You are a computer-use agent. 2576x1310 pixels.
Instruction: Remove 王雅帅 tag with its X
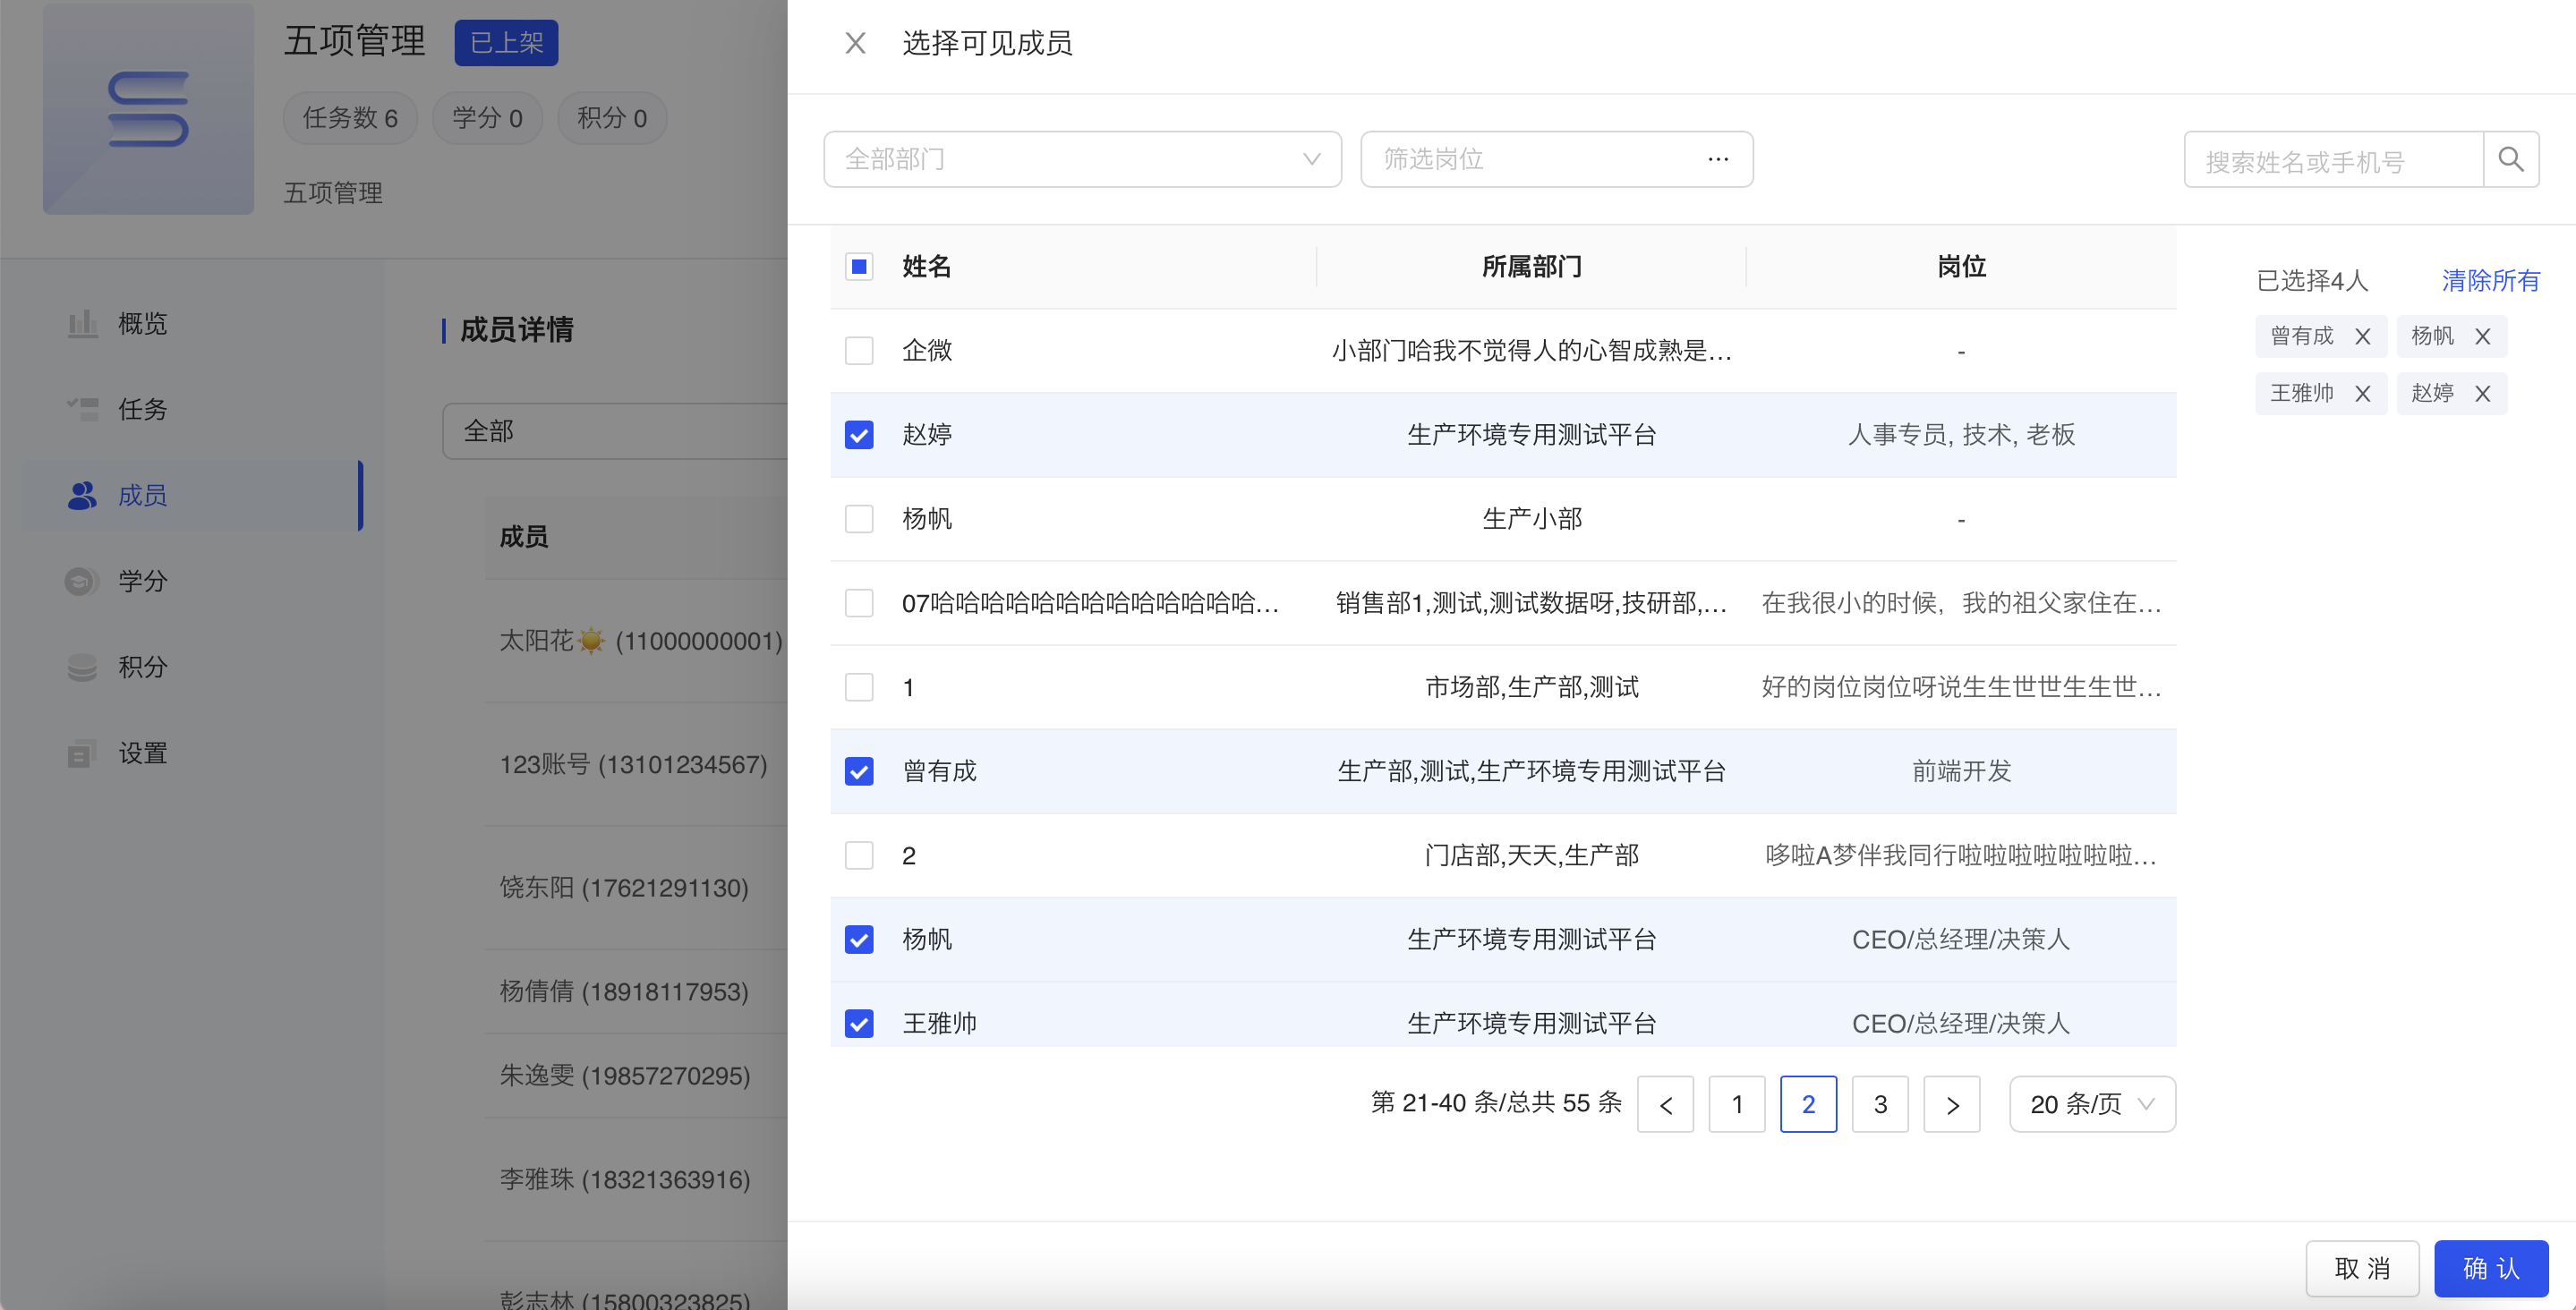(x=2362, y=393)
